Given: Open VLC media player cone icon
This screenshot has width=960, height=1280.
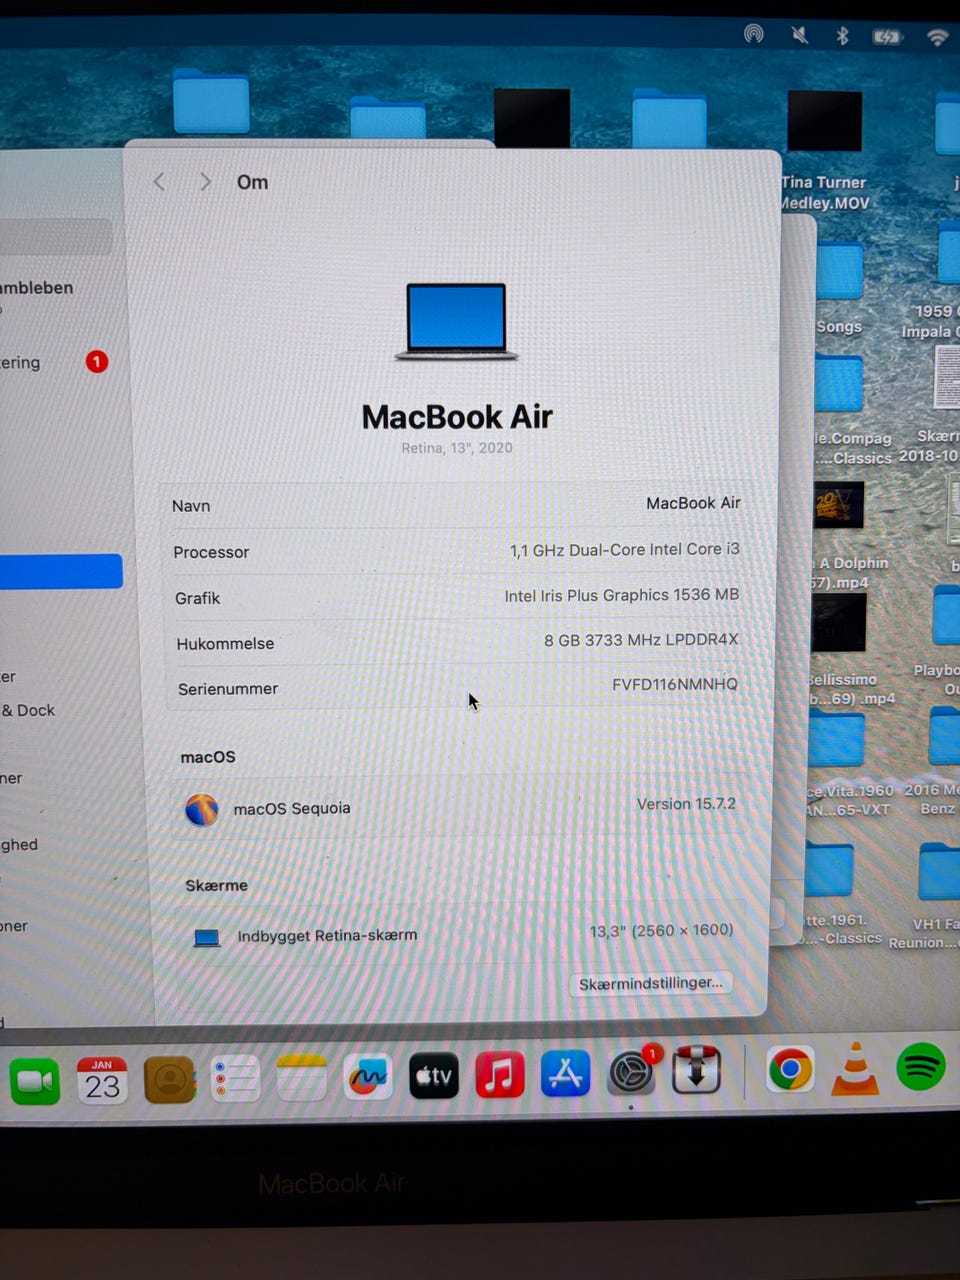Looking at the screenshot, I should point(856,1069).
